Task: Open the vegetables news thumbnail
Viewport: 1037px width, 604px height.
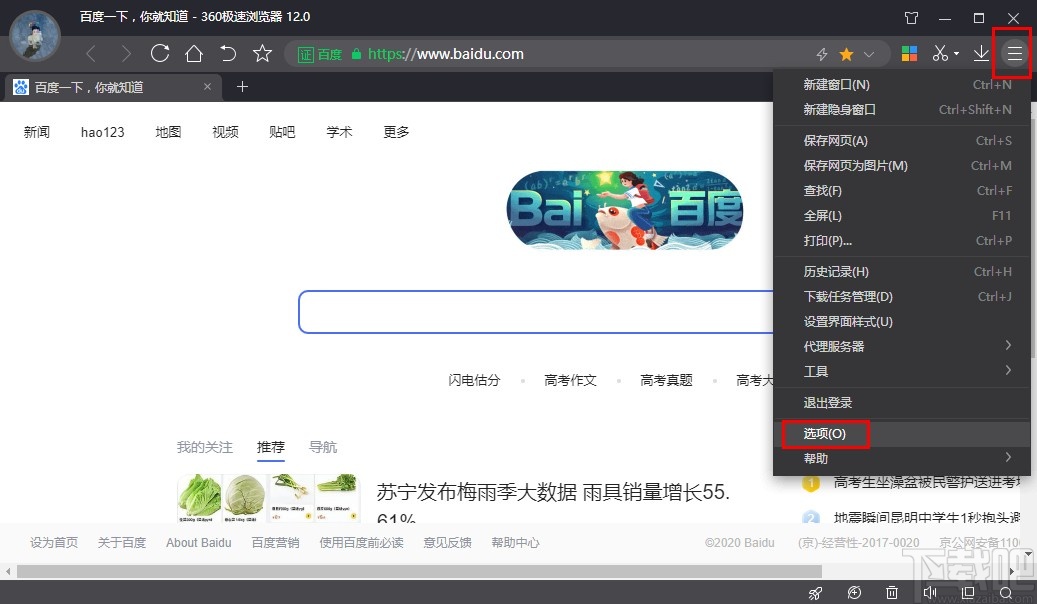Action: coord(269,497)
